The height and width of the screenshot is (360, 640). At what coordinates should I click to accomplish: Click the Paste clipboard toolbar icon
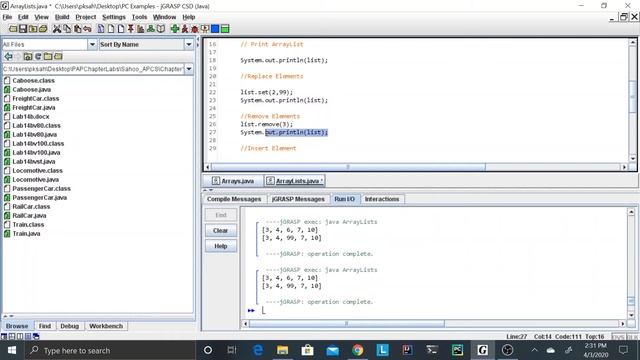[78, 29]
